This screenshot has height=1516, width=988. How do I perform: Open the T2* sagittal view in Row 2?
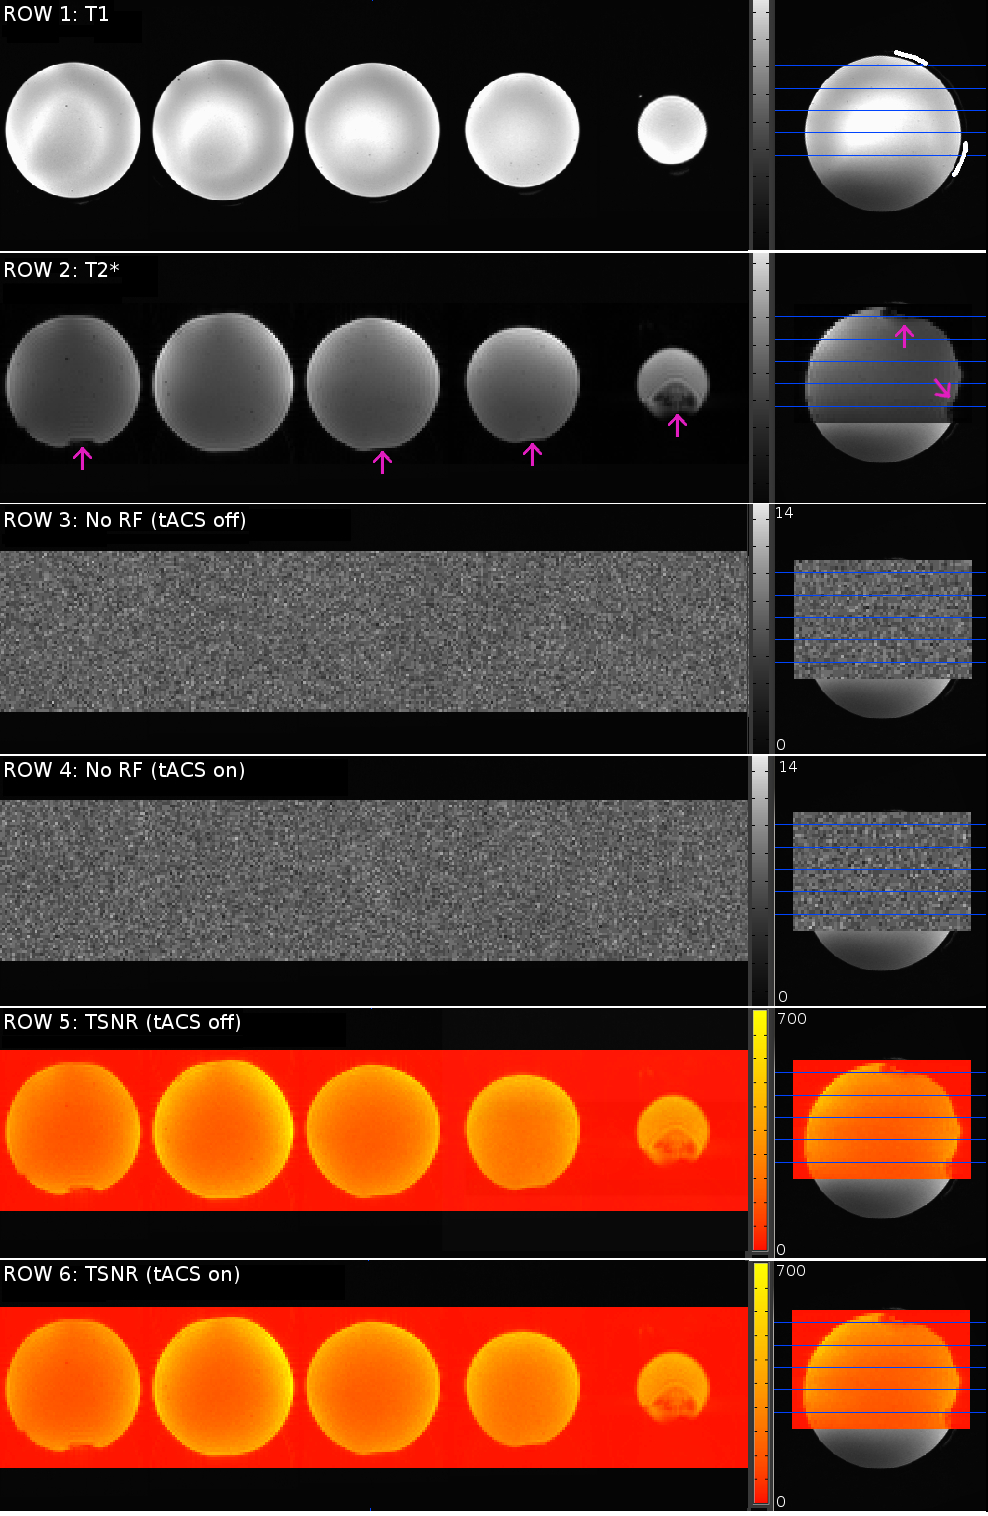(x=882, y=383)
